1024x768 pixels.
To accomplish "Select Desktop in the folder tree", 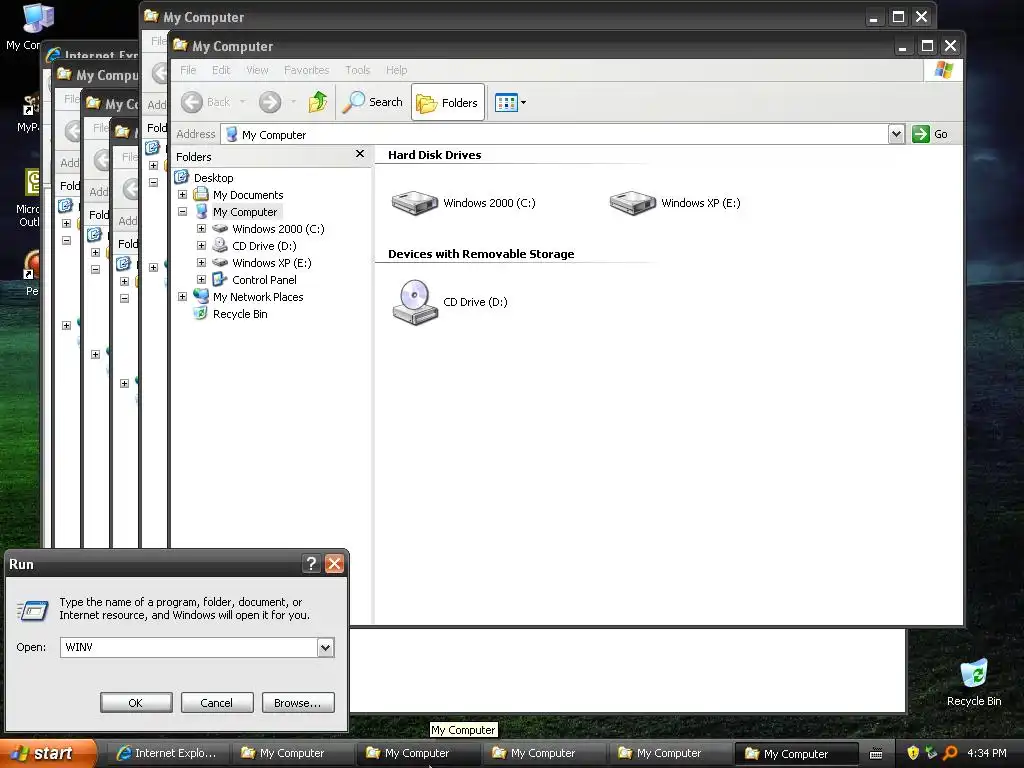I will coord(213,178).
